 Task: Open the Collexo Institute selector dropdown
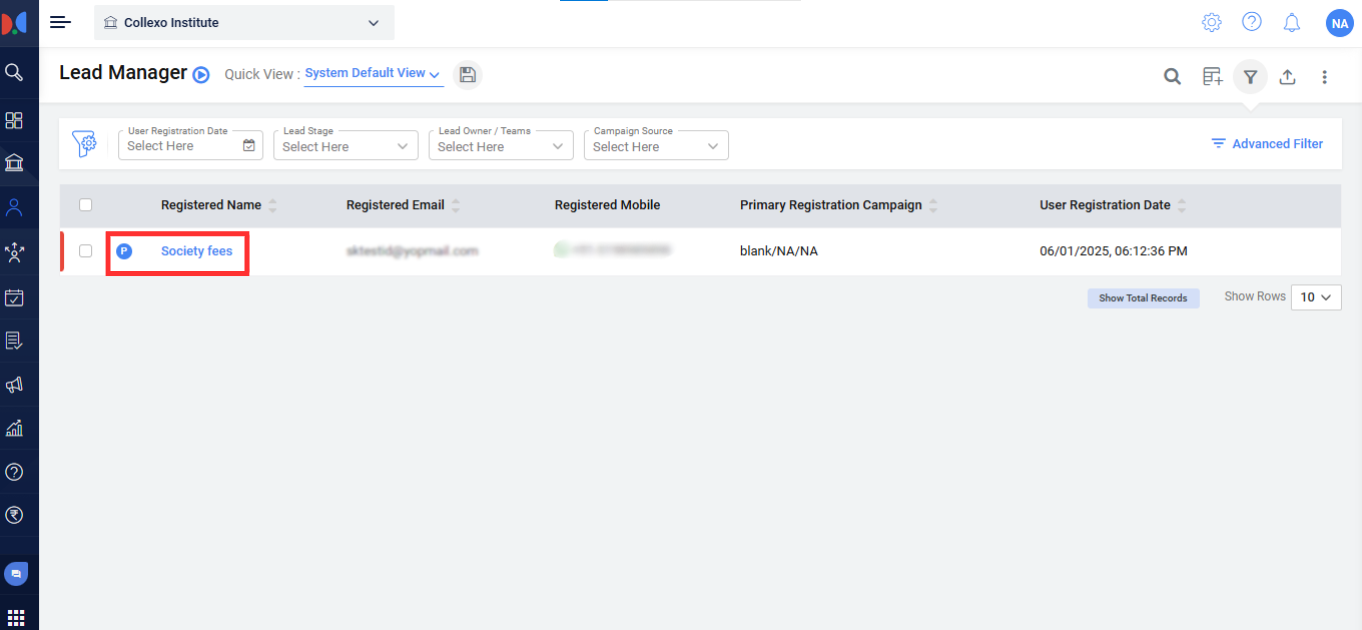[x=244, y=22]
